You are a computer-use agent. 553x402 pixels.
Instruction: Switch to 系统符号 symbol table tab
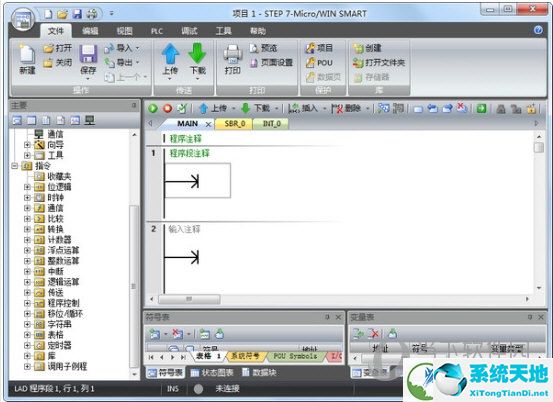pos(245,356)
